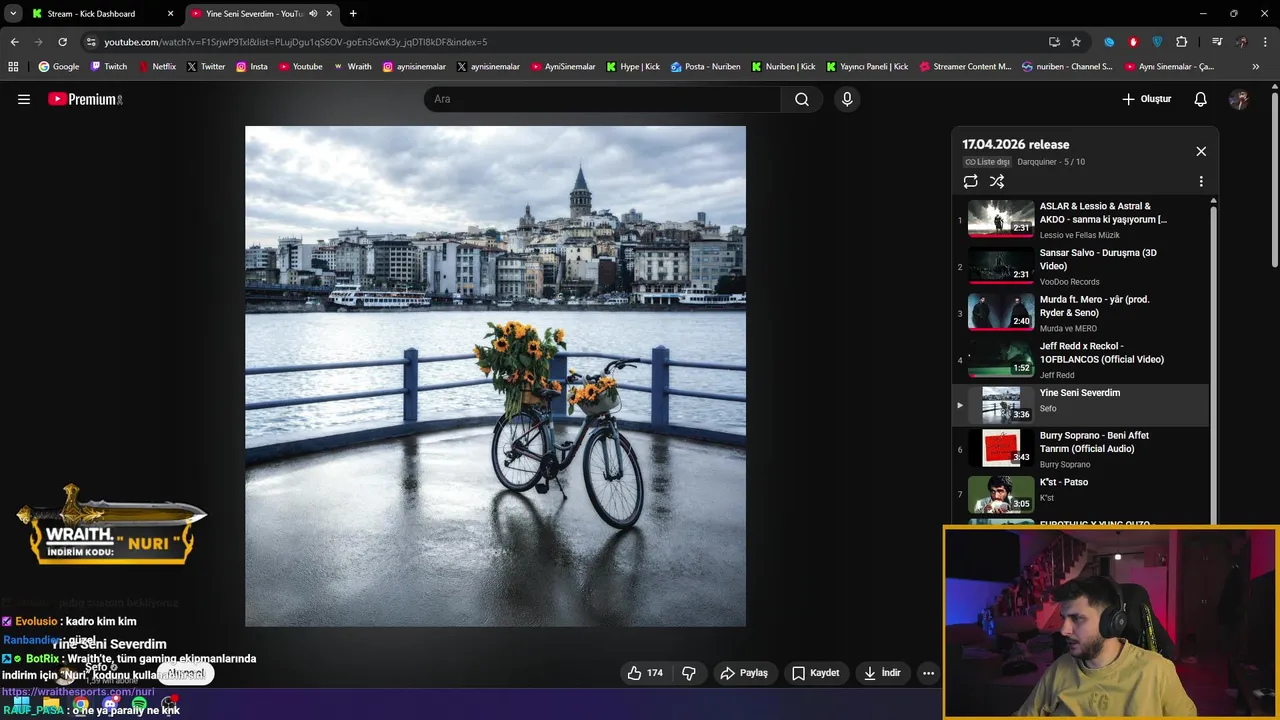Viewport: 1280px width, 720px height.
Task: Open the browser extensions puzzle icon
Action: (1182, 42)
